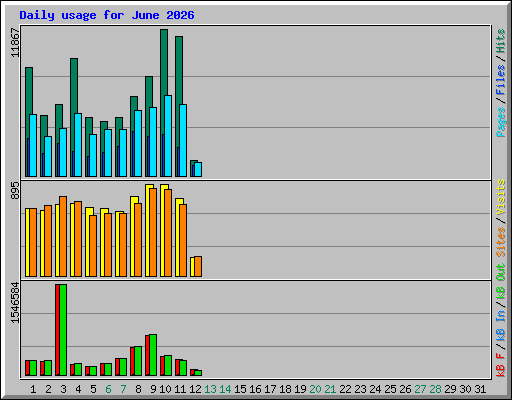Image resolution: width=512 pixels, height=400 pixels.
Task: Click the green kB Out bar for day 8
Action: click(x=138, y=361)
